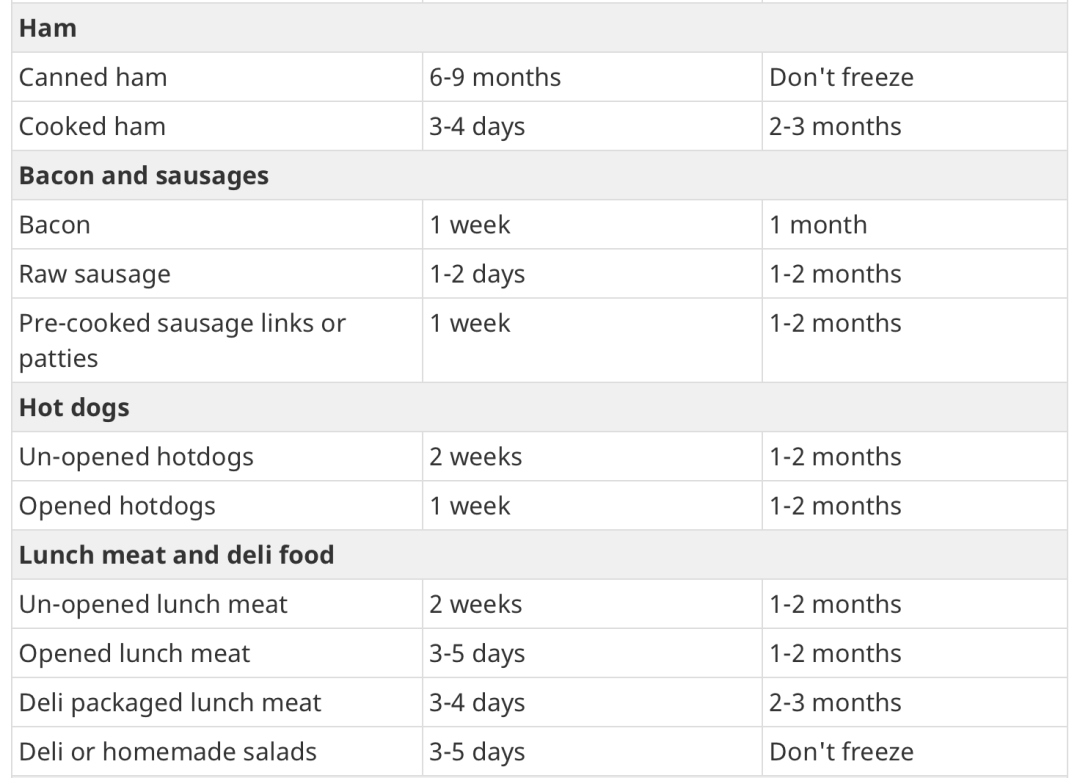The image size is (1080, 778).
Task: Click the Hot dogs section header
Action: point(74,408)
